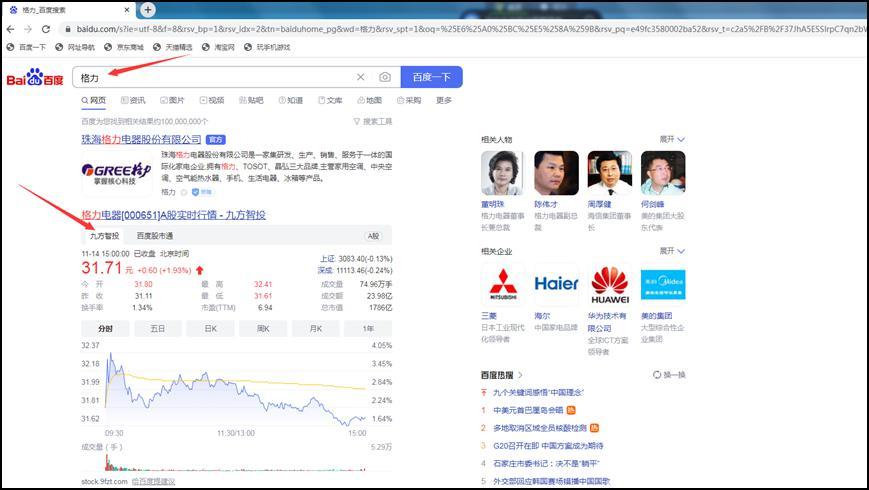Click the Midea logo icon
This screenshot has height=490, width=869.
click(663, 285)
